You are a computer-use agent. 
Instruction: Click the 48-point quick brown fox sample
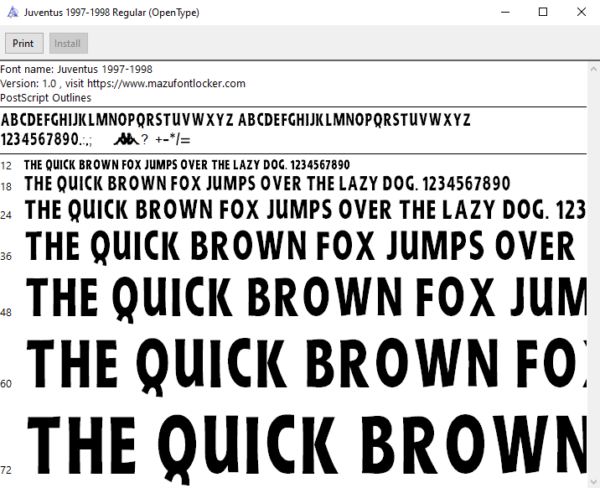(x=306, y=299)
